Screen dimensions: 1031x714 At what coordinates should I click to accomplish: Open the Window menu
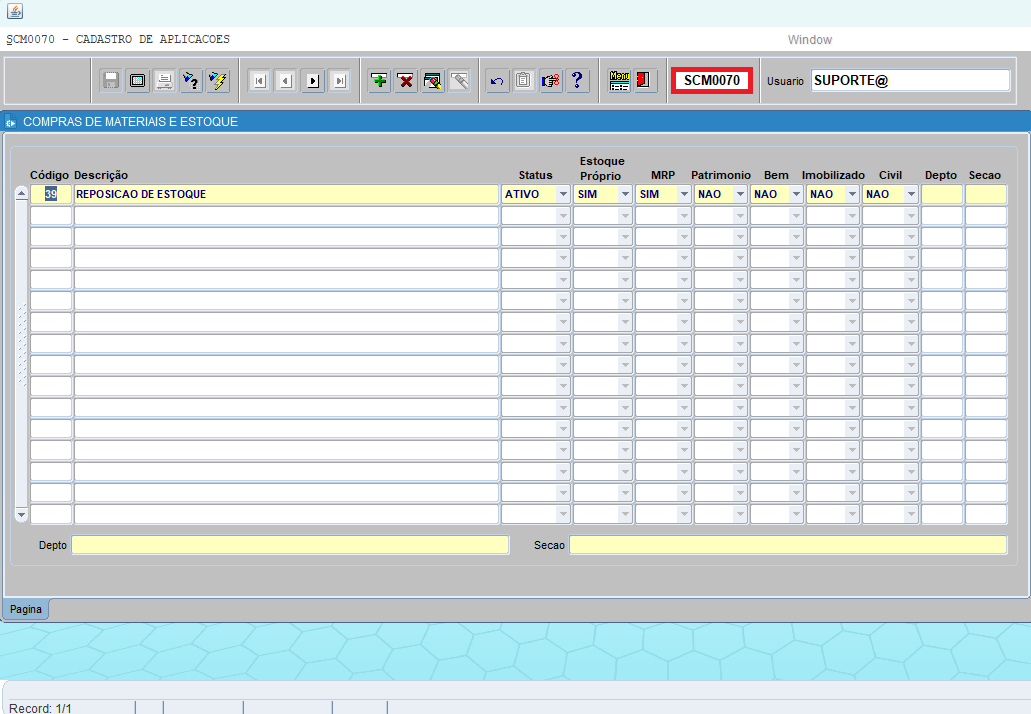pos(809,40)
